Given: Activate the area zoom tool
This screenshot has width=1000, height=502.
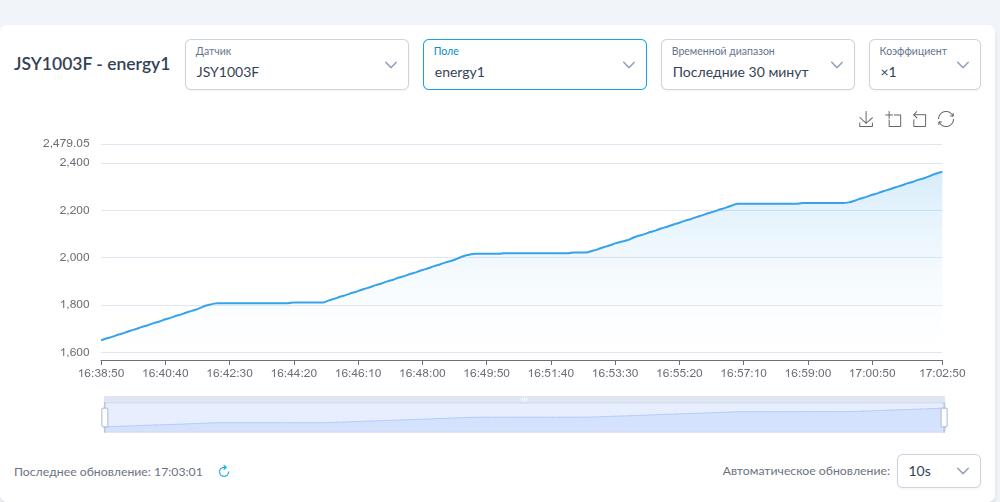Looking at the screenshot, I should 893,120.
